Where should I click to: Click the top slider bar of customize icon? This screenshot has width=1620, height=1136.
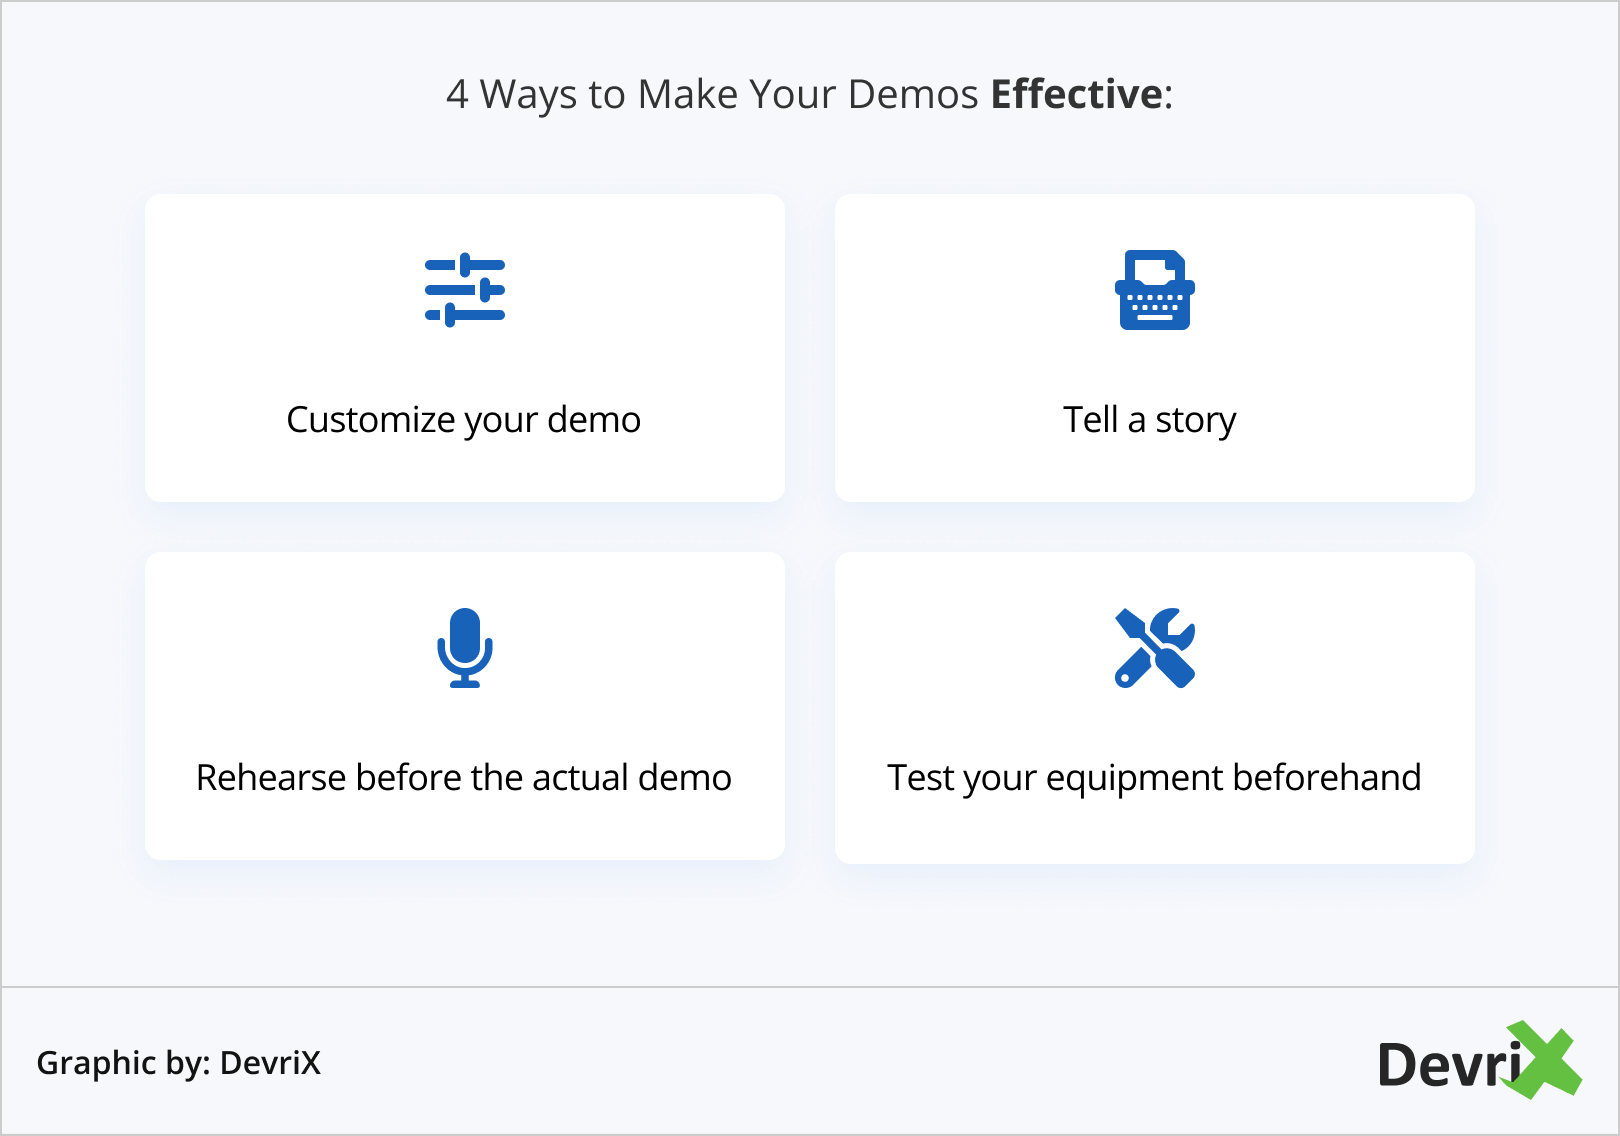465,265
